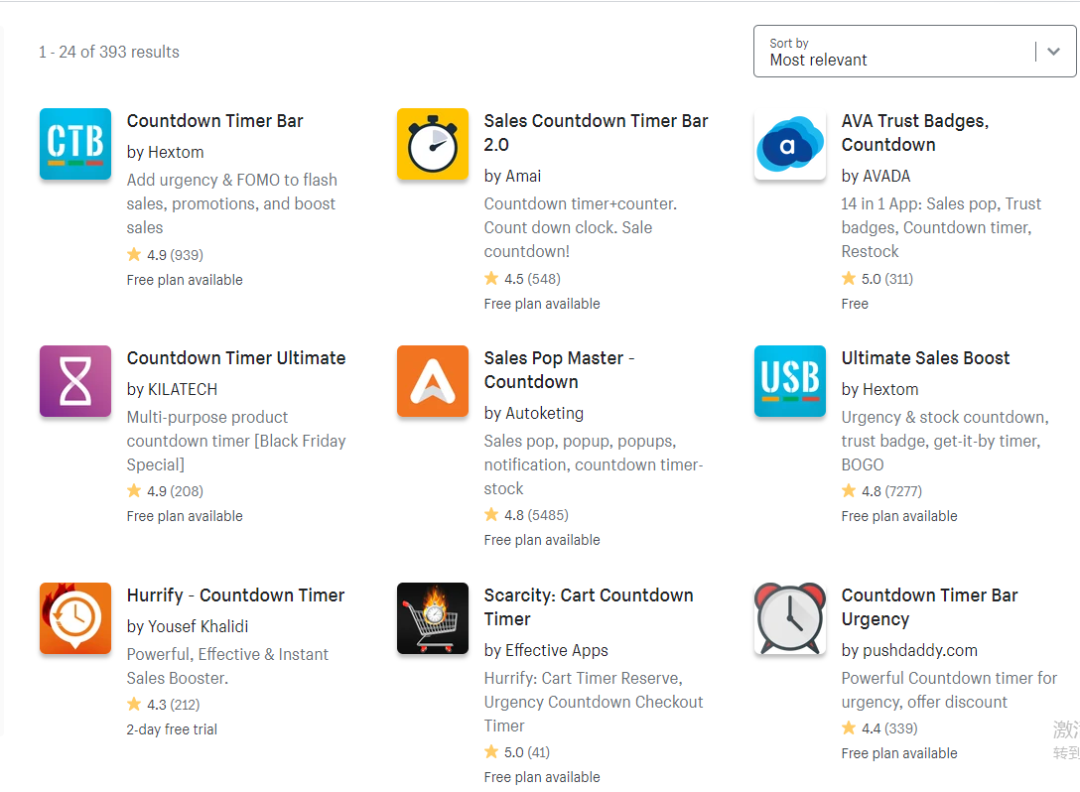Click the 5.0 (311) rating
The width and height of the screenshot is (1080, 792).
point(877,279)
